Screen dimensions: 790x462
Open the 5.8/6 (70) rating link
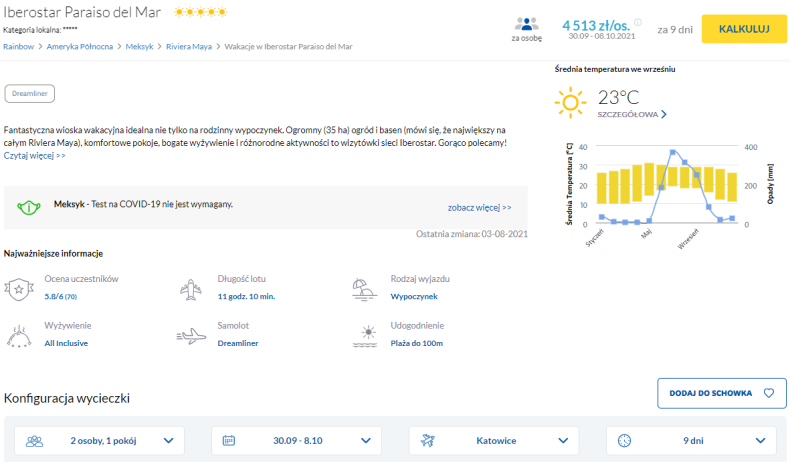tap(60, 297)
